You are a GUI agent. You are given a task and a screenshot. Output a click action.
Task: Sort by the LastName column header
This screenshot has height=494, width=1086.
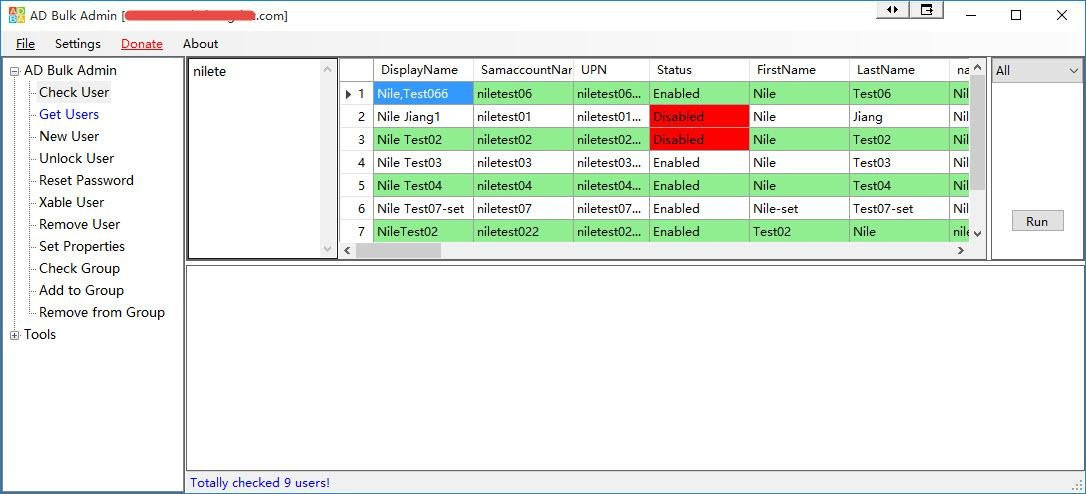(x=899, y=70)
